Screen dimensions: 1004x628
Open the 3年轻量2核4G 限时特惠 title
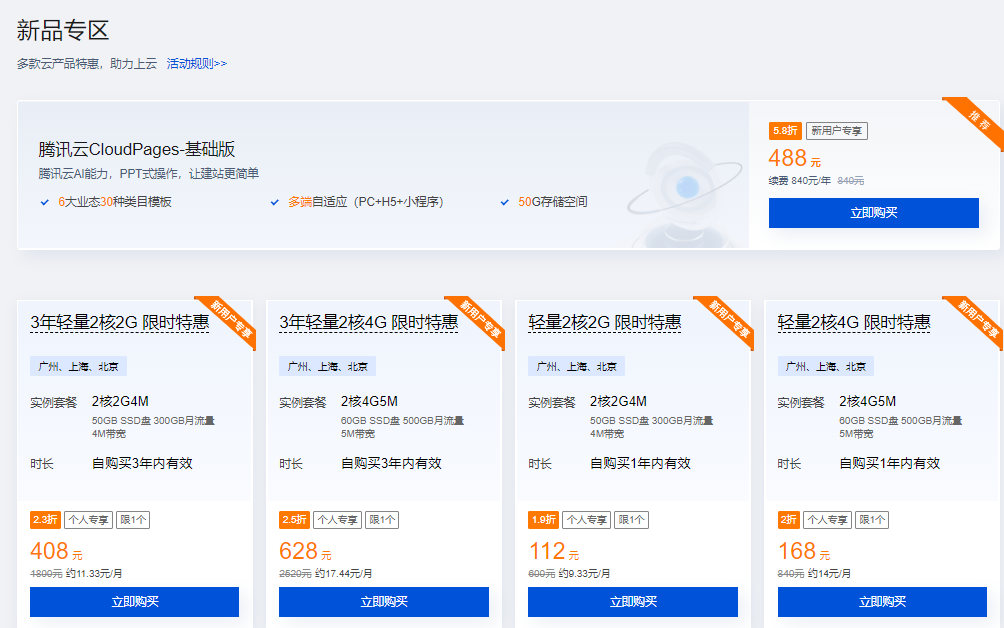(x=369, y=323)
